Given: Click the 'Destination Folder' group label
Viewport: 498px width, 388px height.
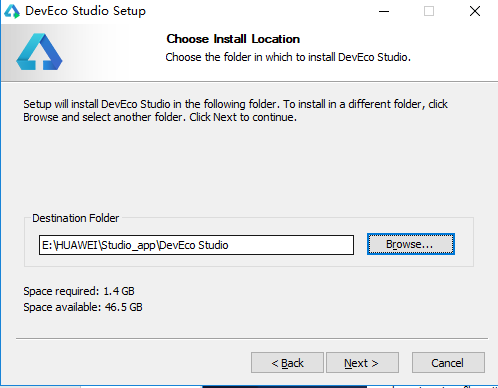Looking at the screenshot, I should tap(75, 218).
